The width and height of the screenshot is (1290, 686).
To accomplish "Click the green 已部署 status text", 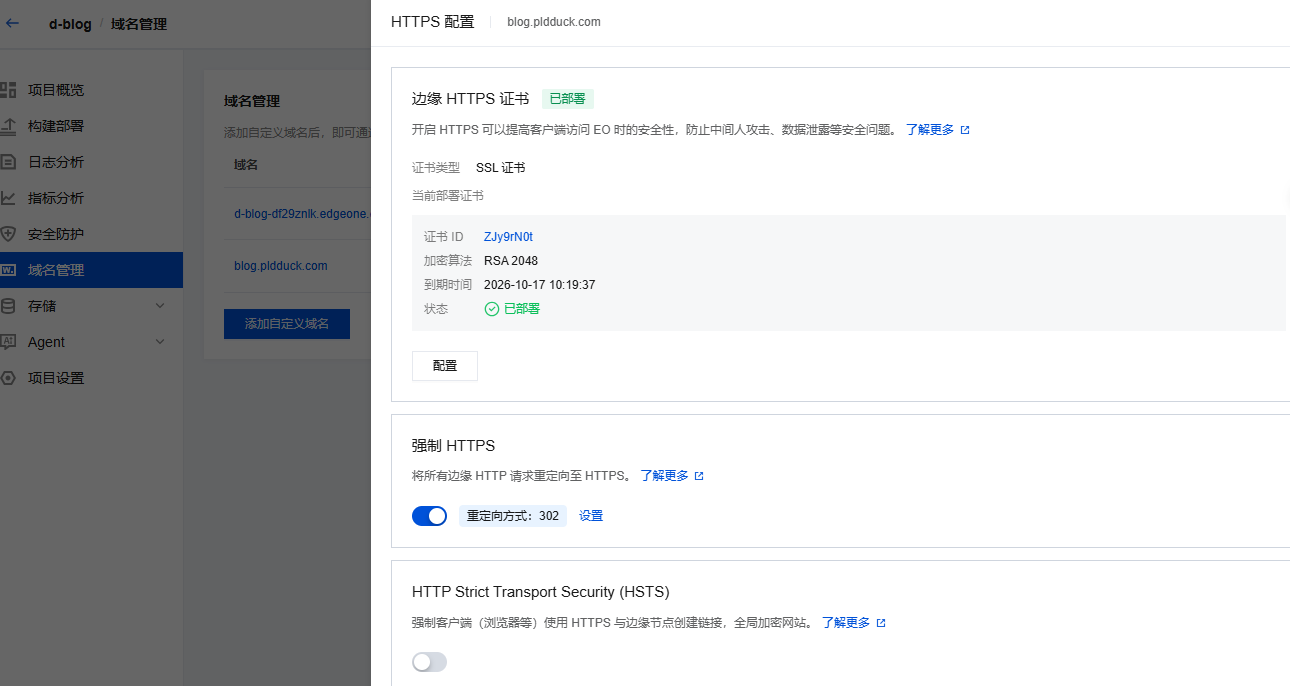I will [522, 309].
